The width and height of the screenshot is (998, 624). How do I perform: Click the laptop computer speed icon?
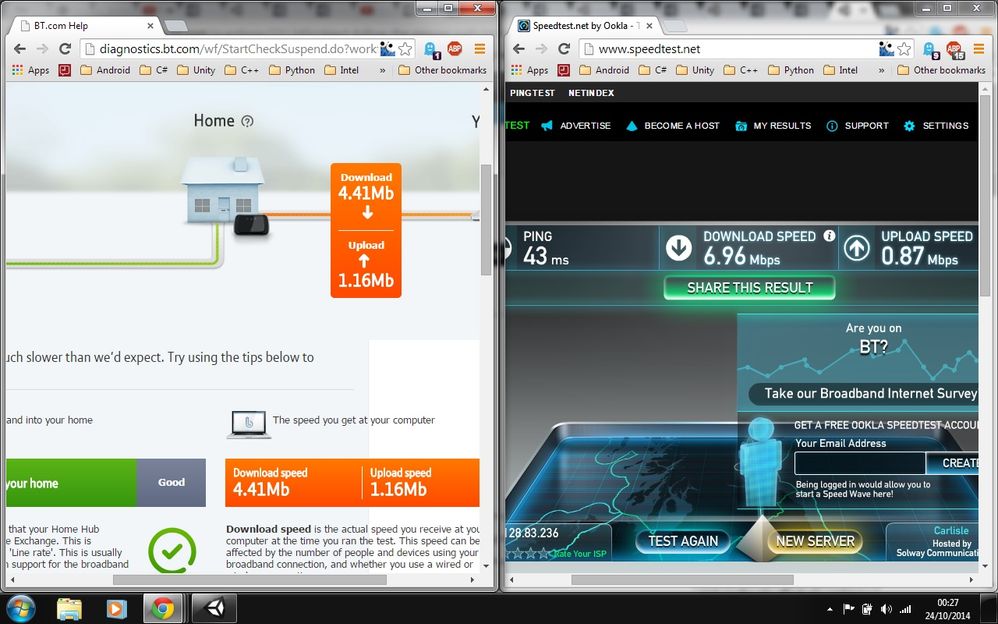click(x=249, y=425)
